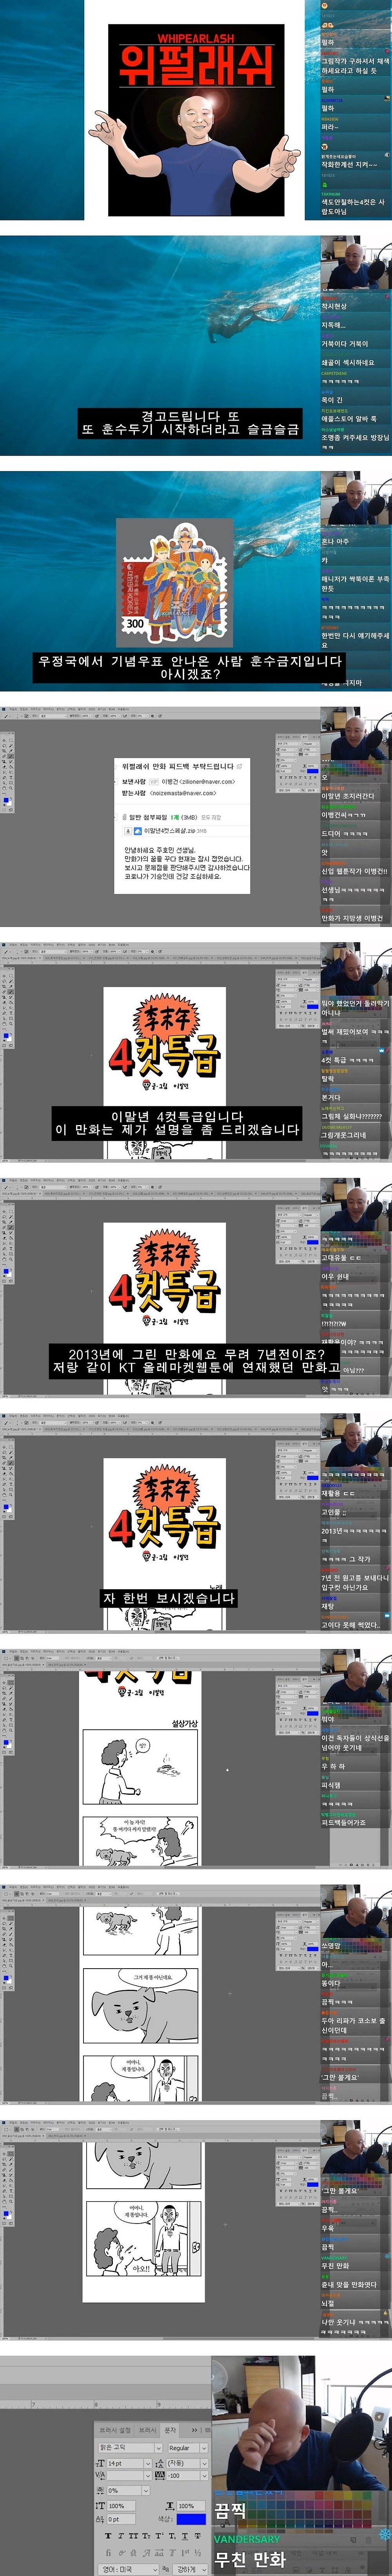The width and height of the screenshot is (392, 2576).
Task: Open the character panel's hamburger menu
Action: (208, 2430)
